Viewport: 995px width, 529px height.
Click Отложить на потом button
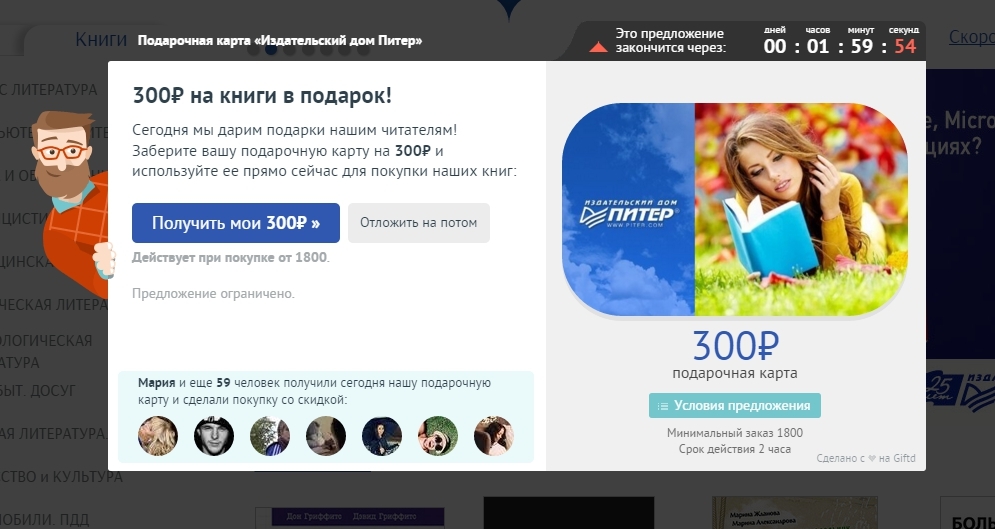coord(419,223)
